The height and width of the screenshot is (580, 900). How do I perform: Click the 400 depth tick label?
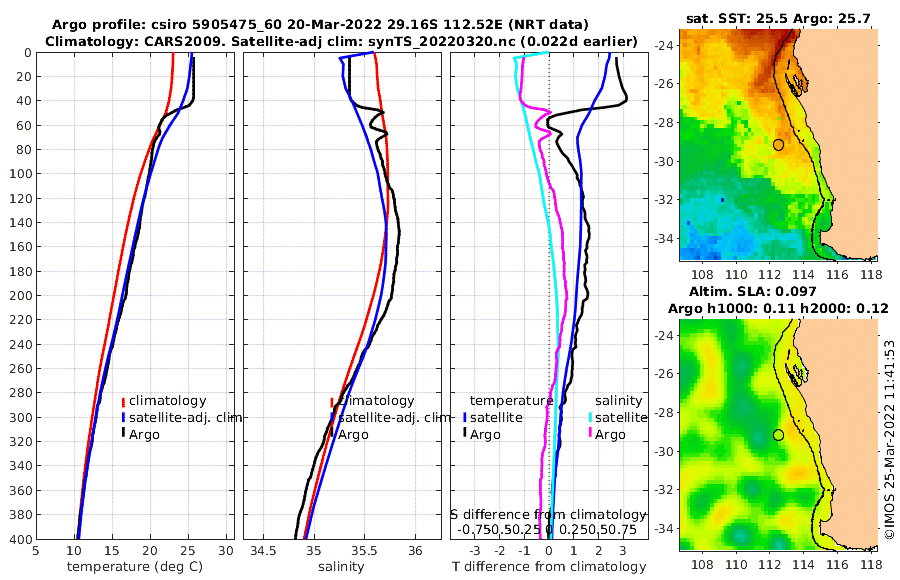[x=21, y=539]
